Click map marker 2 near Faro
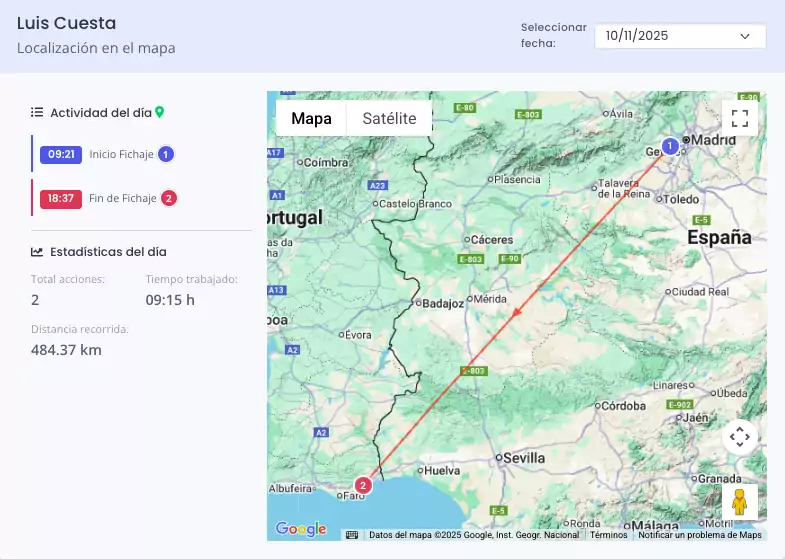 (x=363, y=486)
